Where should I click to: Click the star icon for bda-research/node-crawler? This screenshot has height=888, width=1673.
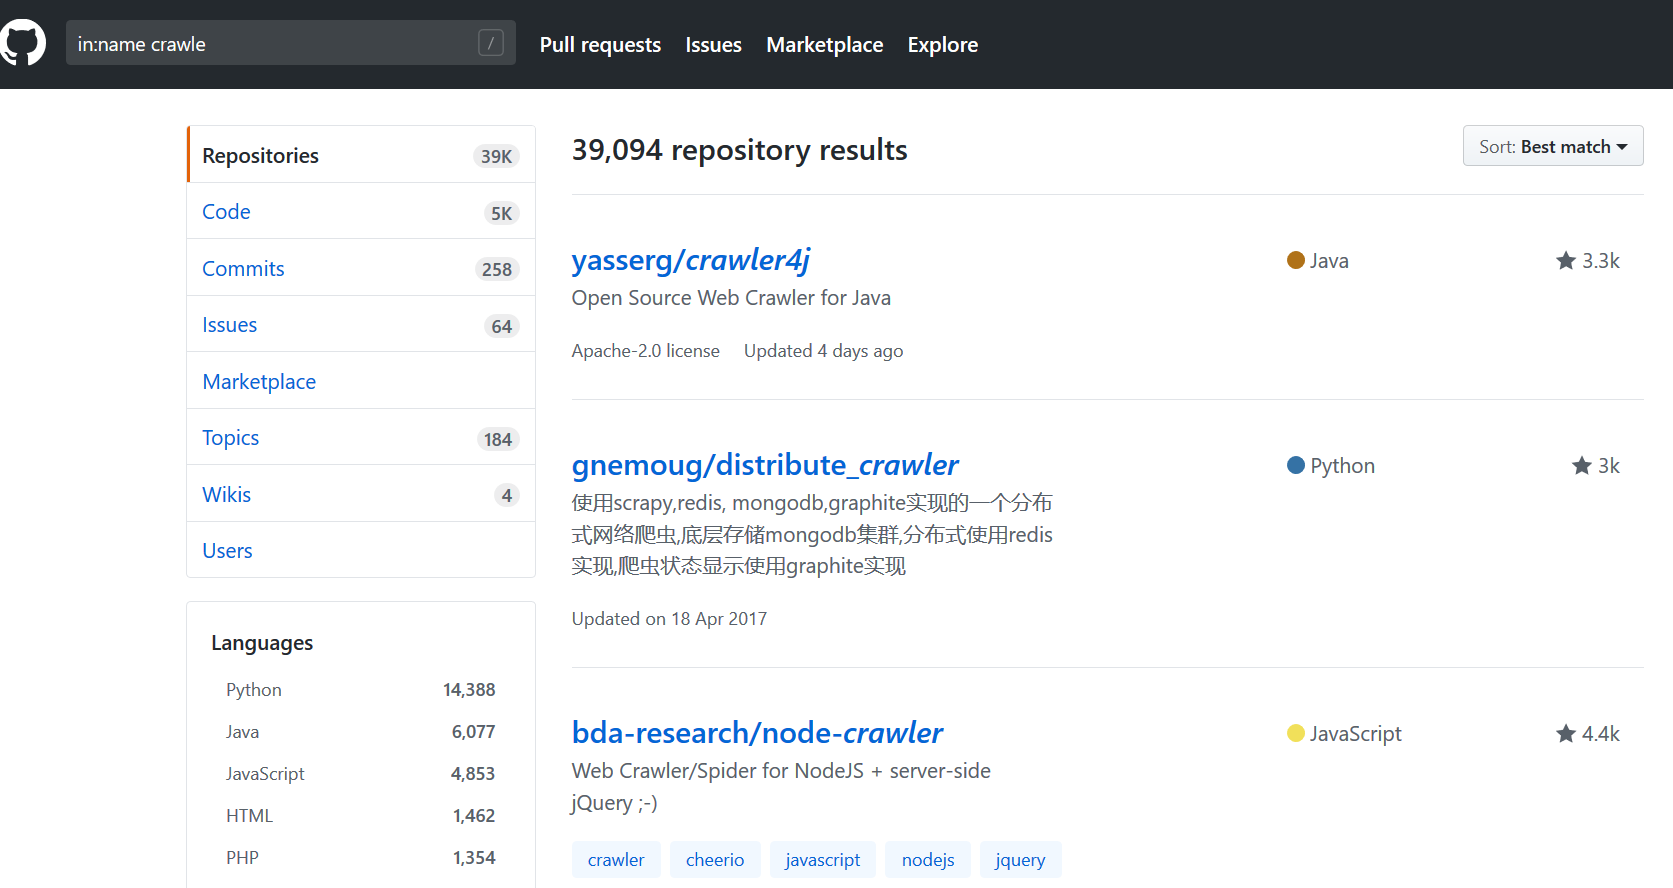point(1566,734)
